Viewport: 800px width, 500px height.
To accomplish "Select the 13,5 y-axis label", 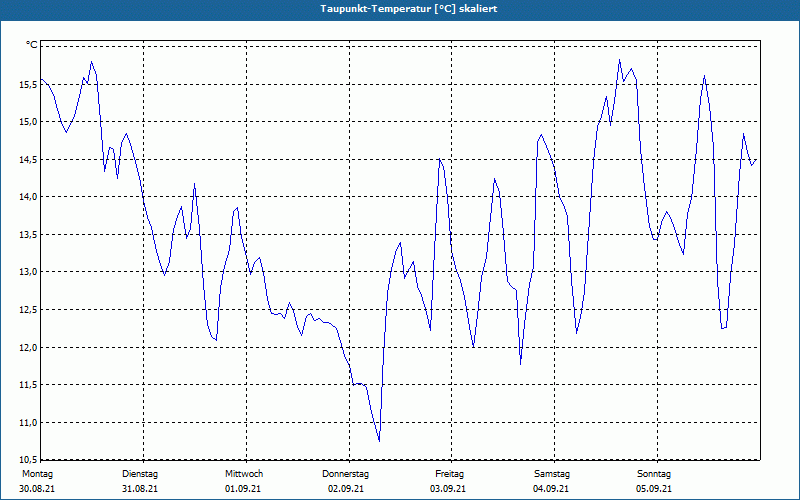I will (x=28, y=235).
